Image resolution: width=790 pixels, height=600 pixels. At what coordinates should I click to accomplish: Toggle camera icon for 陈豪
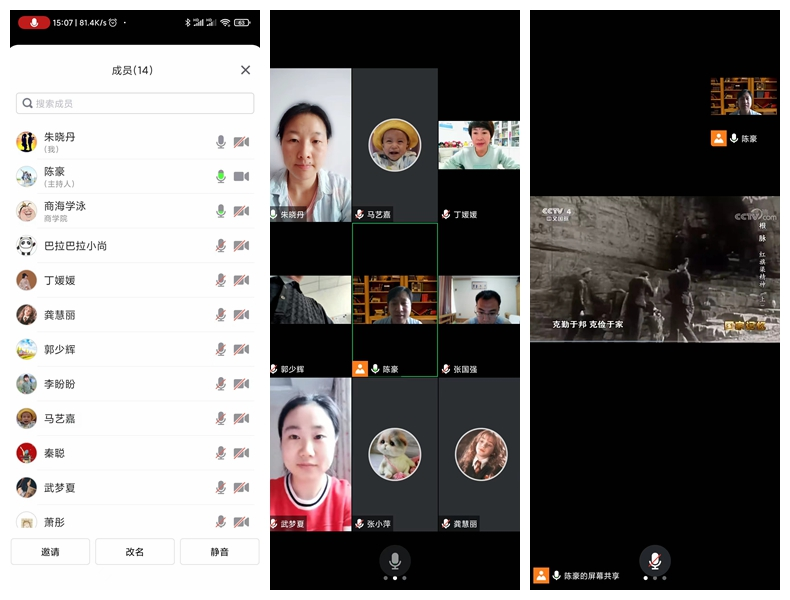(x=241, y=177)
